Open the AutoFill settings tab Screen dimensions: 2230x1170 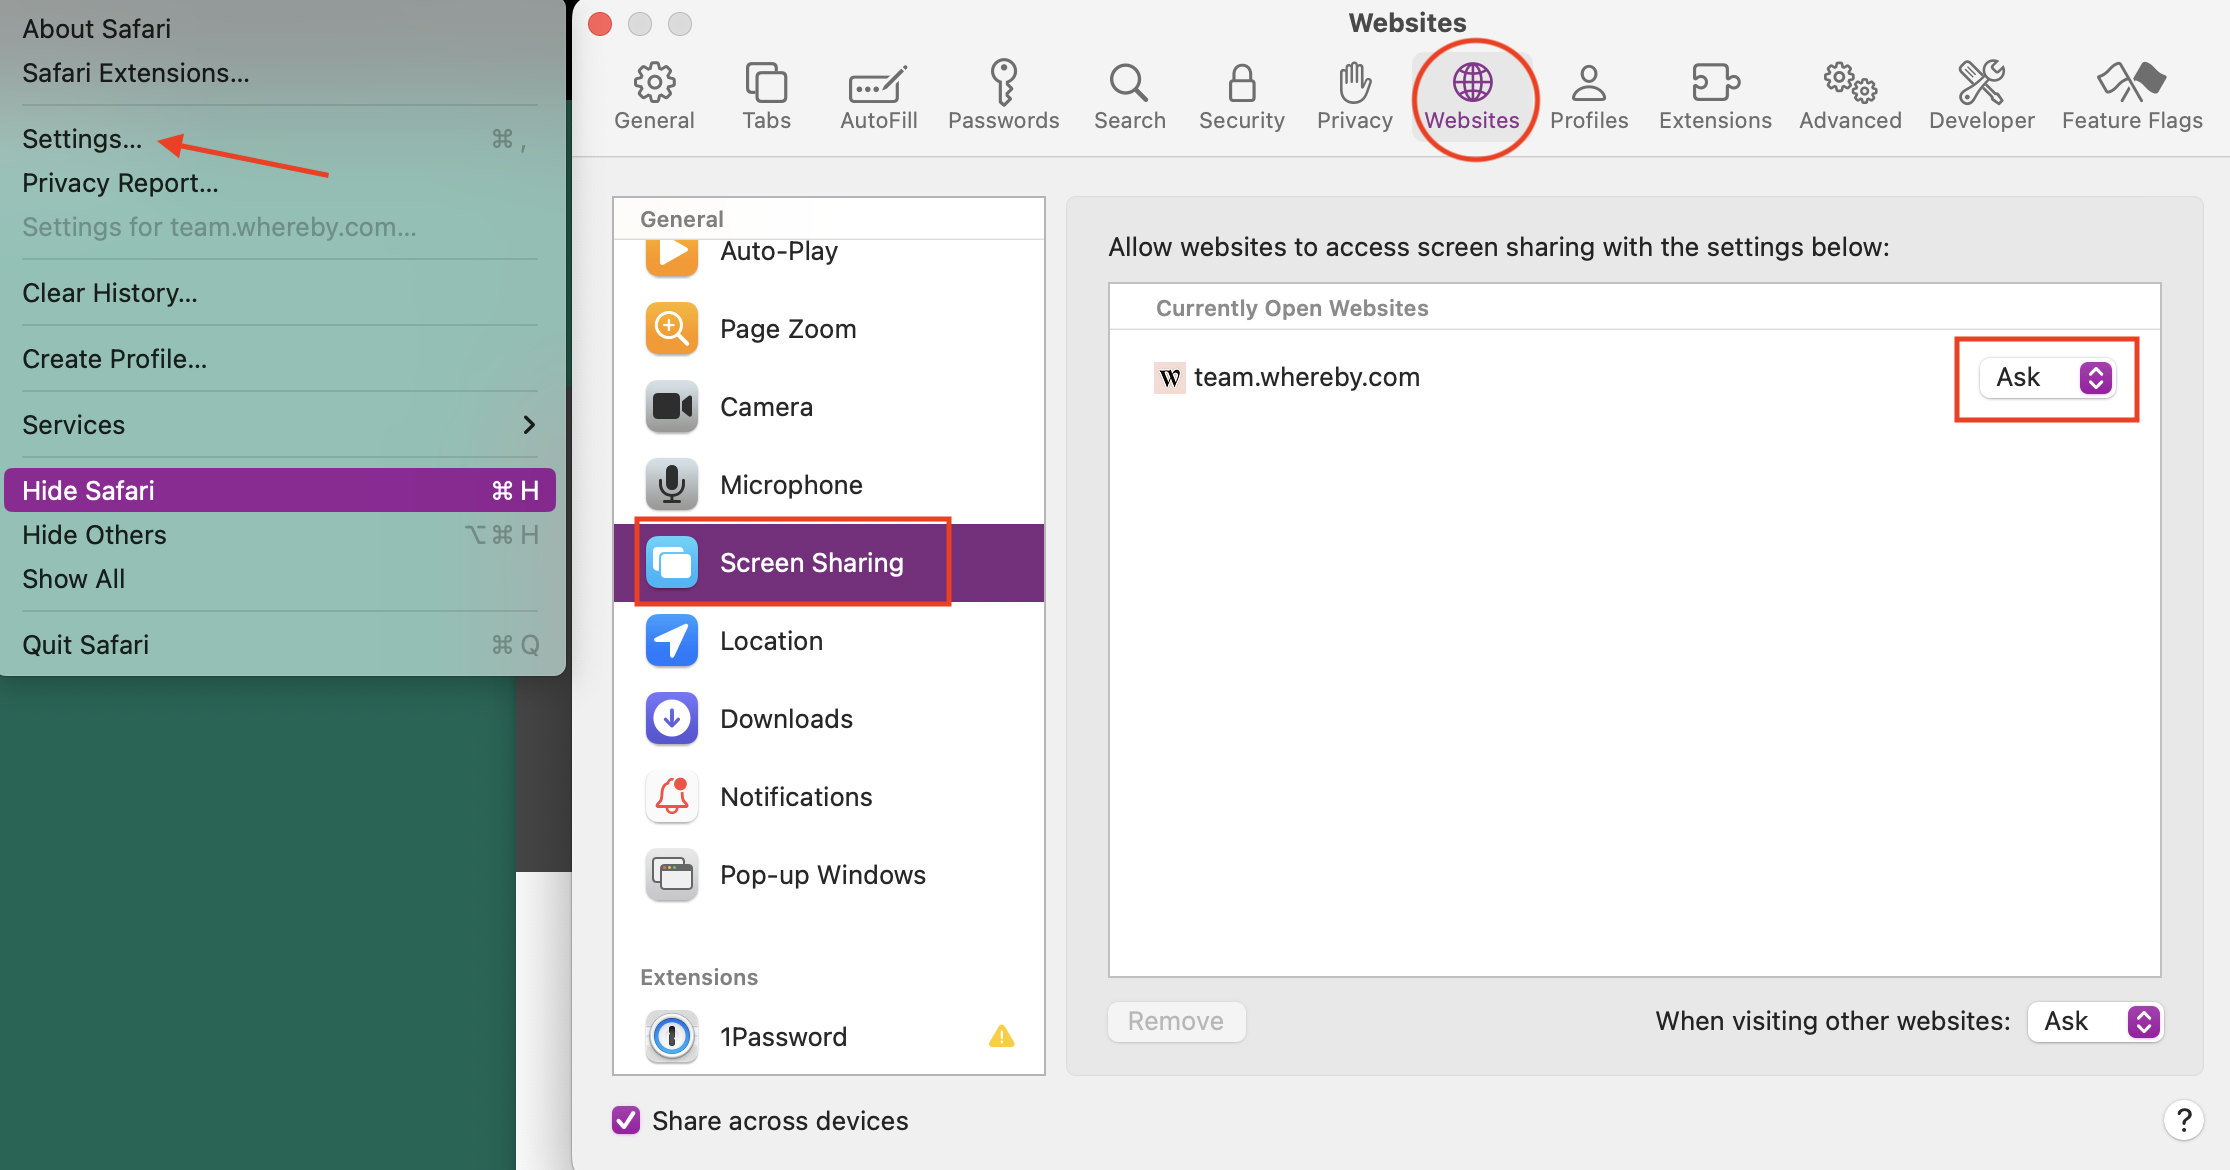(878, 95)
